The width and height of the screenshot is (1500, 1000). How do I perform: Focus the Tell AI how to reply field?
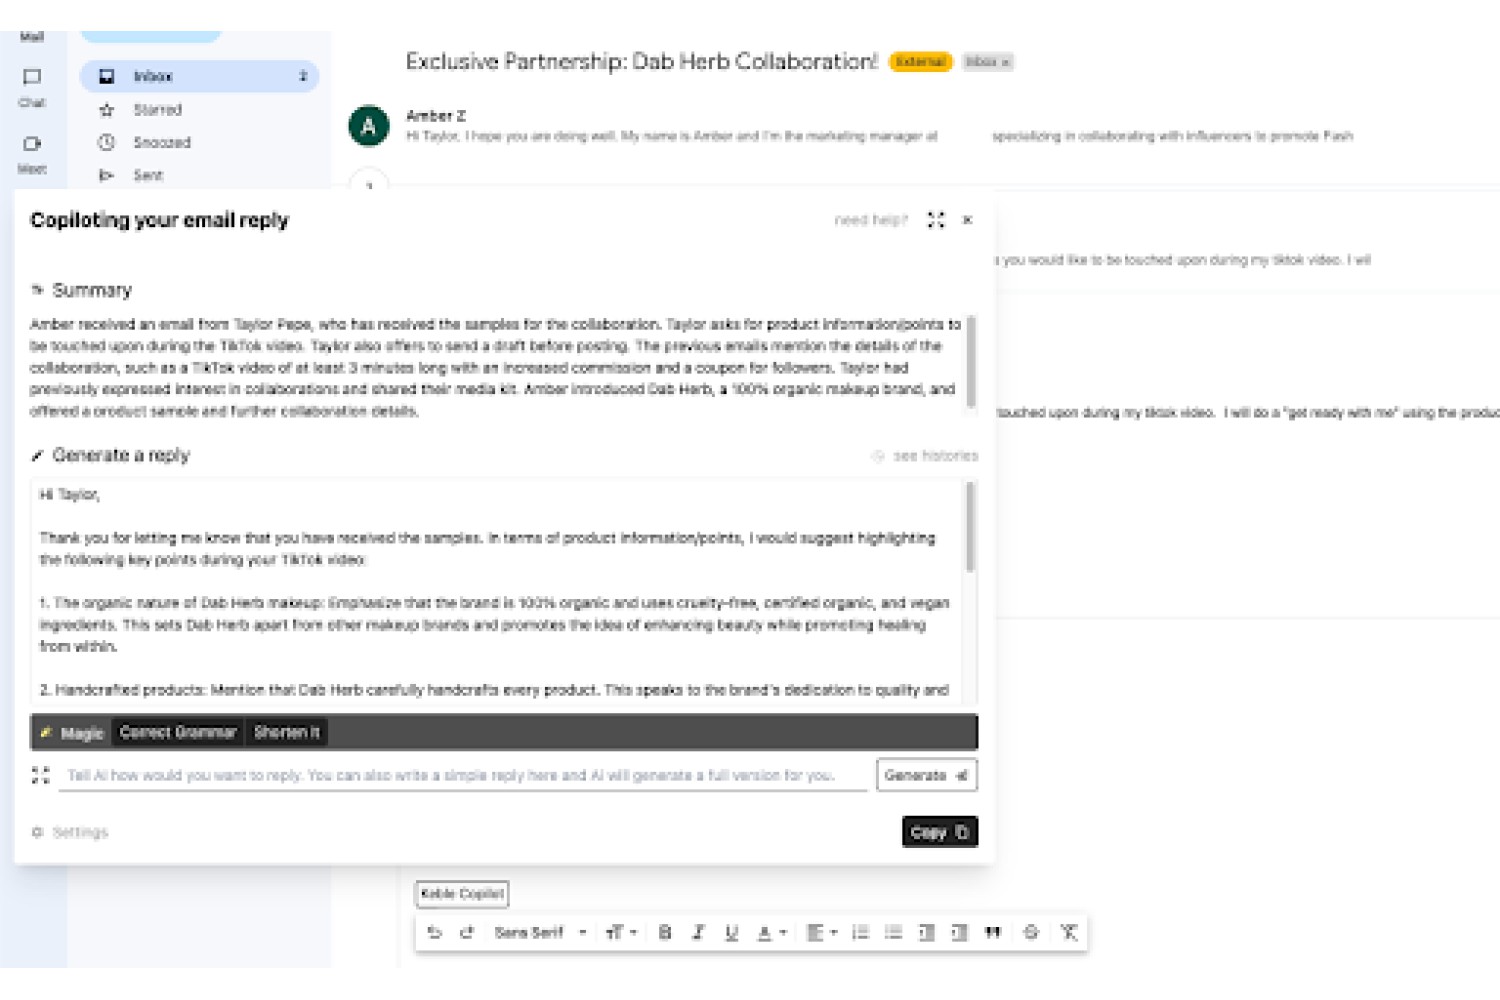point(462,775)
